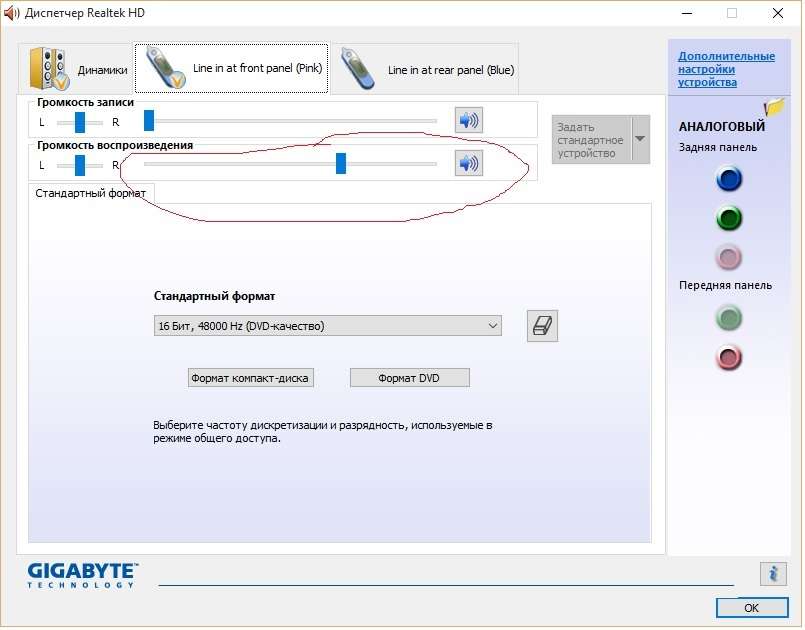Mute the playback volume speaker button
The image size is (805, 630).
[x=469, y=164]
